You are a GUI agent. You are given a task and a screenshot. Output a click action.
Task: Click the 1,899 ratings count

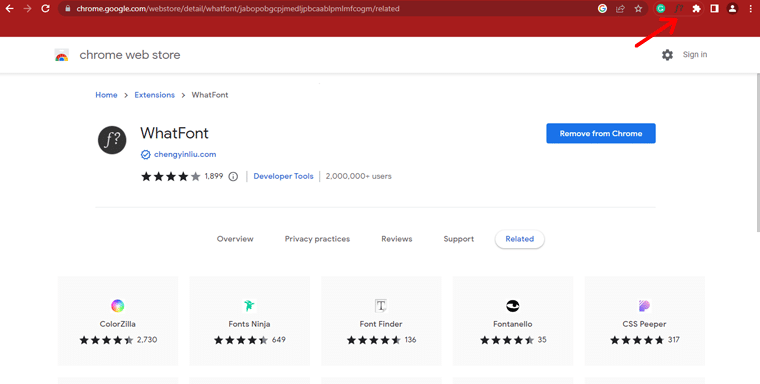214,176
